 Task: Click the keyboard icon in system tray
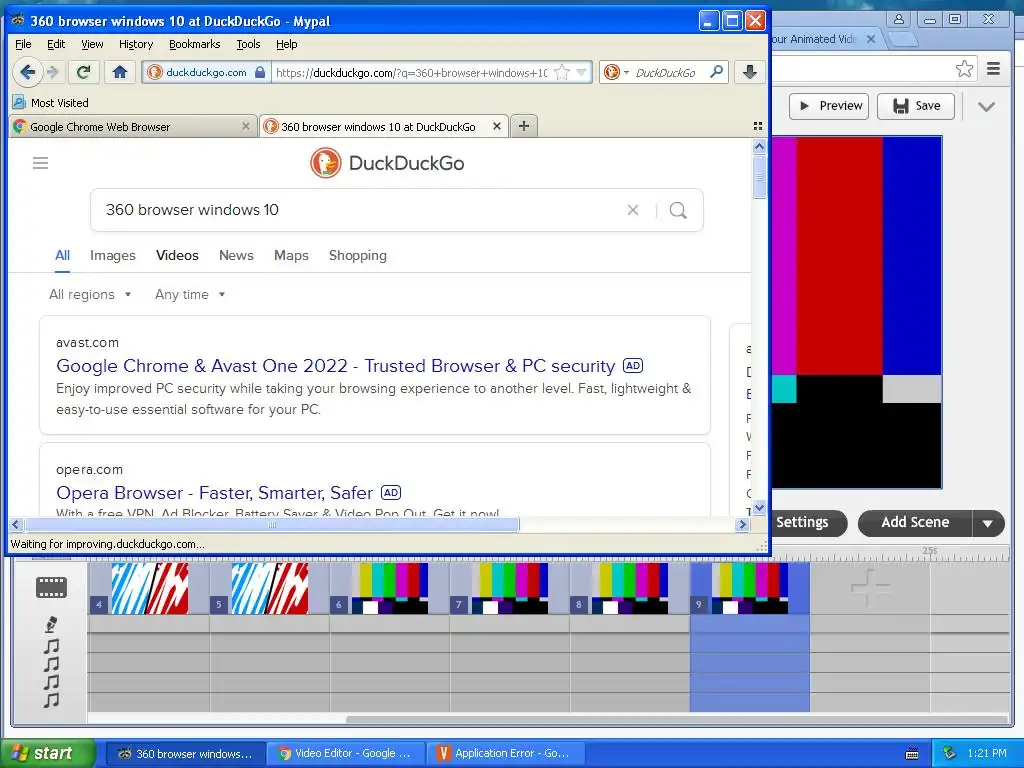pyautogui.click(x=912, y=754)
